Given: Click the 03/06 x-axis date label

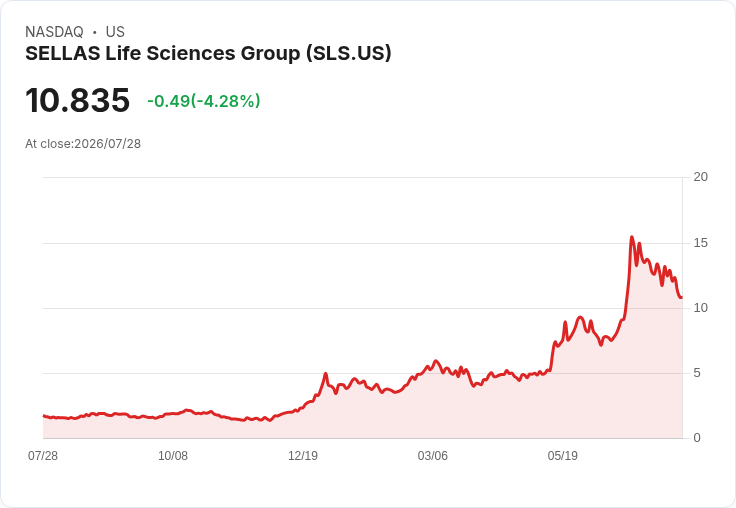Looking at the screenshot, I should (433, 456).
